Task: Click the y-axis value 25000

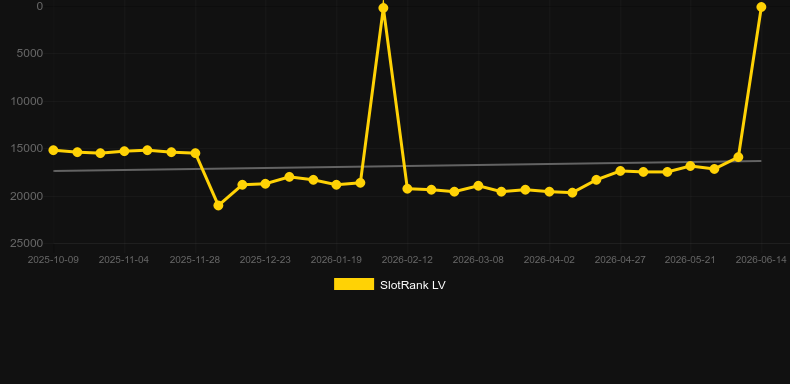Action: click(x=27, y=243)
